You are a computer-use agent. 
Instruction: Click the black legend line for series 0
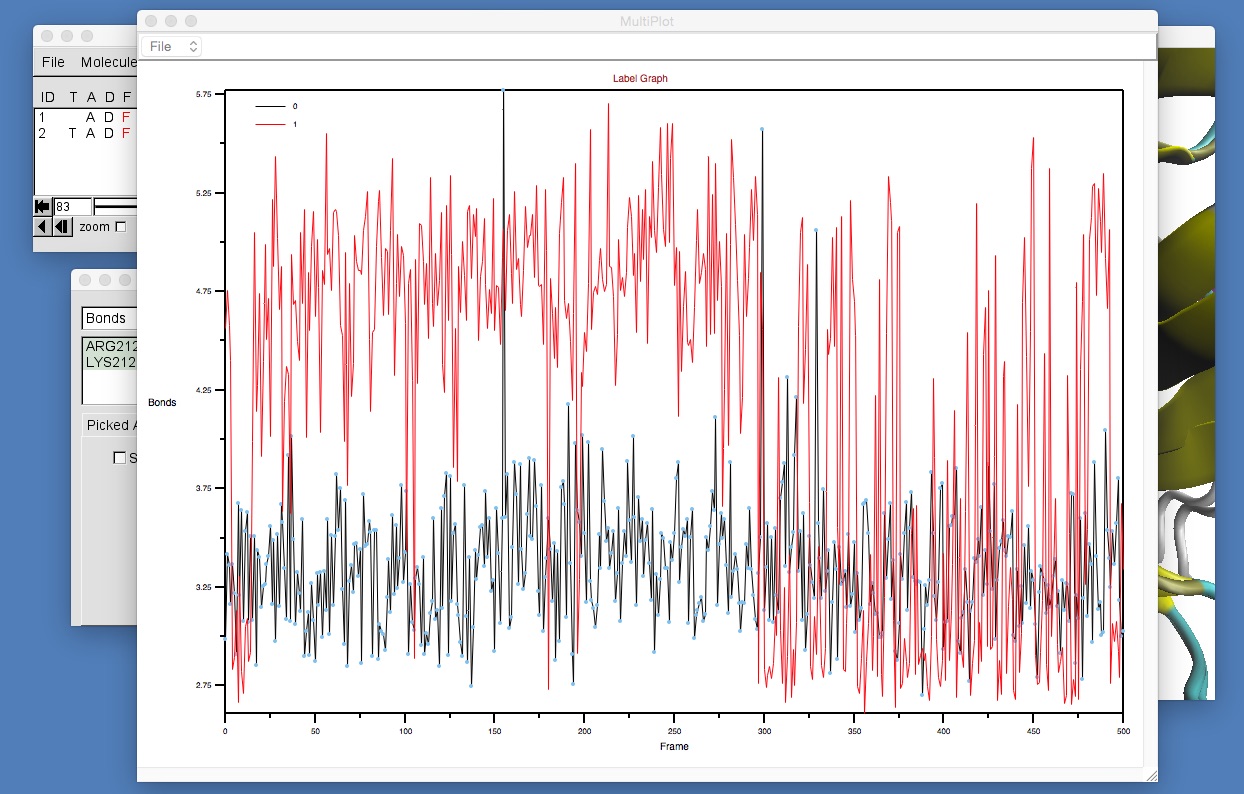(270, 106)
